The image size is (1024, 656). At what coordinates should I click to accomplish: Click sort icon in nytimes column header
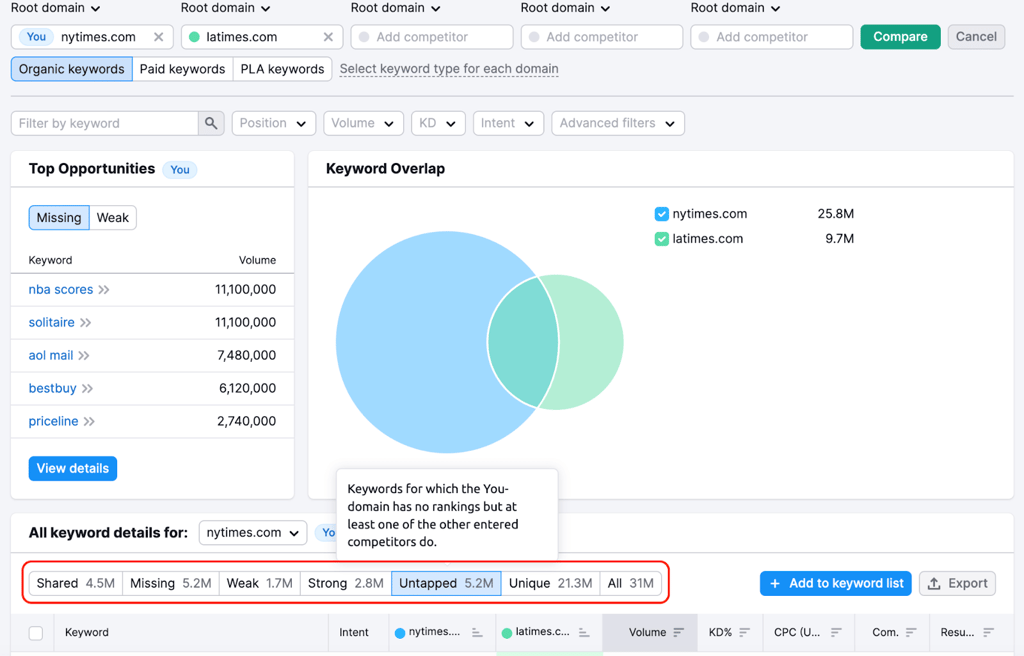pyautogui.click(x=477, y=632)
